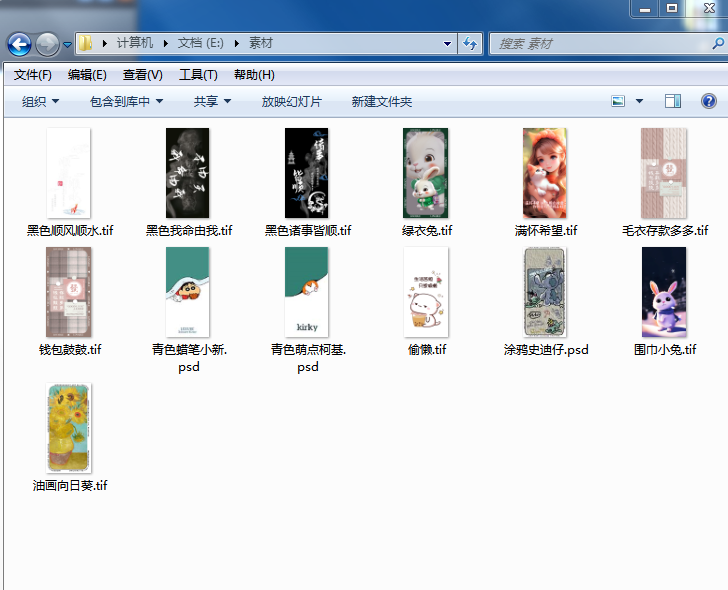Select the 油画向日葵.tif thumbnail
This screenshot has width=728, height=590.
click(69, 428)
